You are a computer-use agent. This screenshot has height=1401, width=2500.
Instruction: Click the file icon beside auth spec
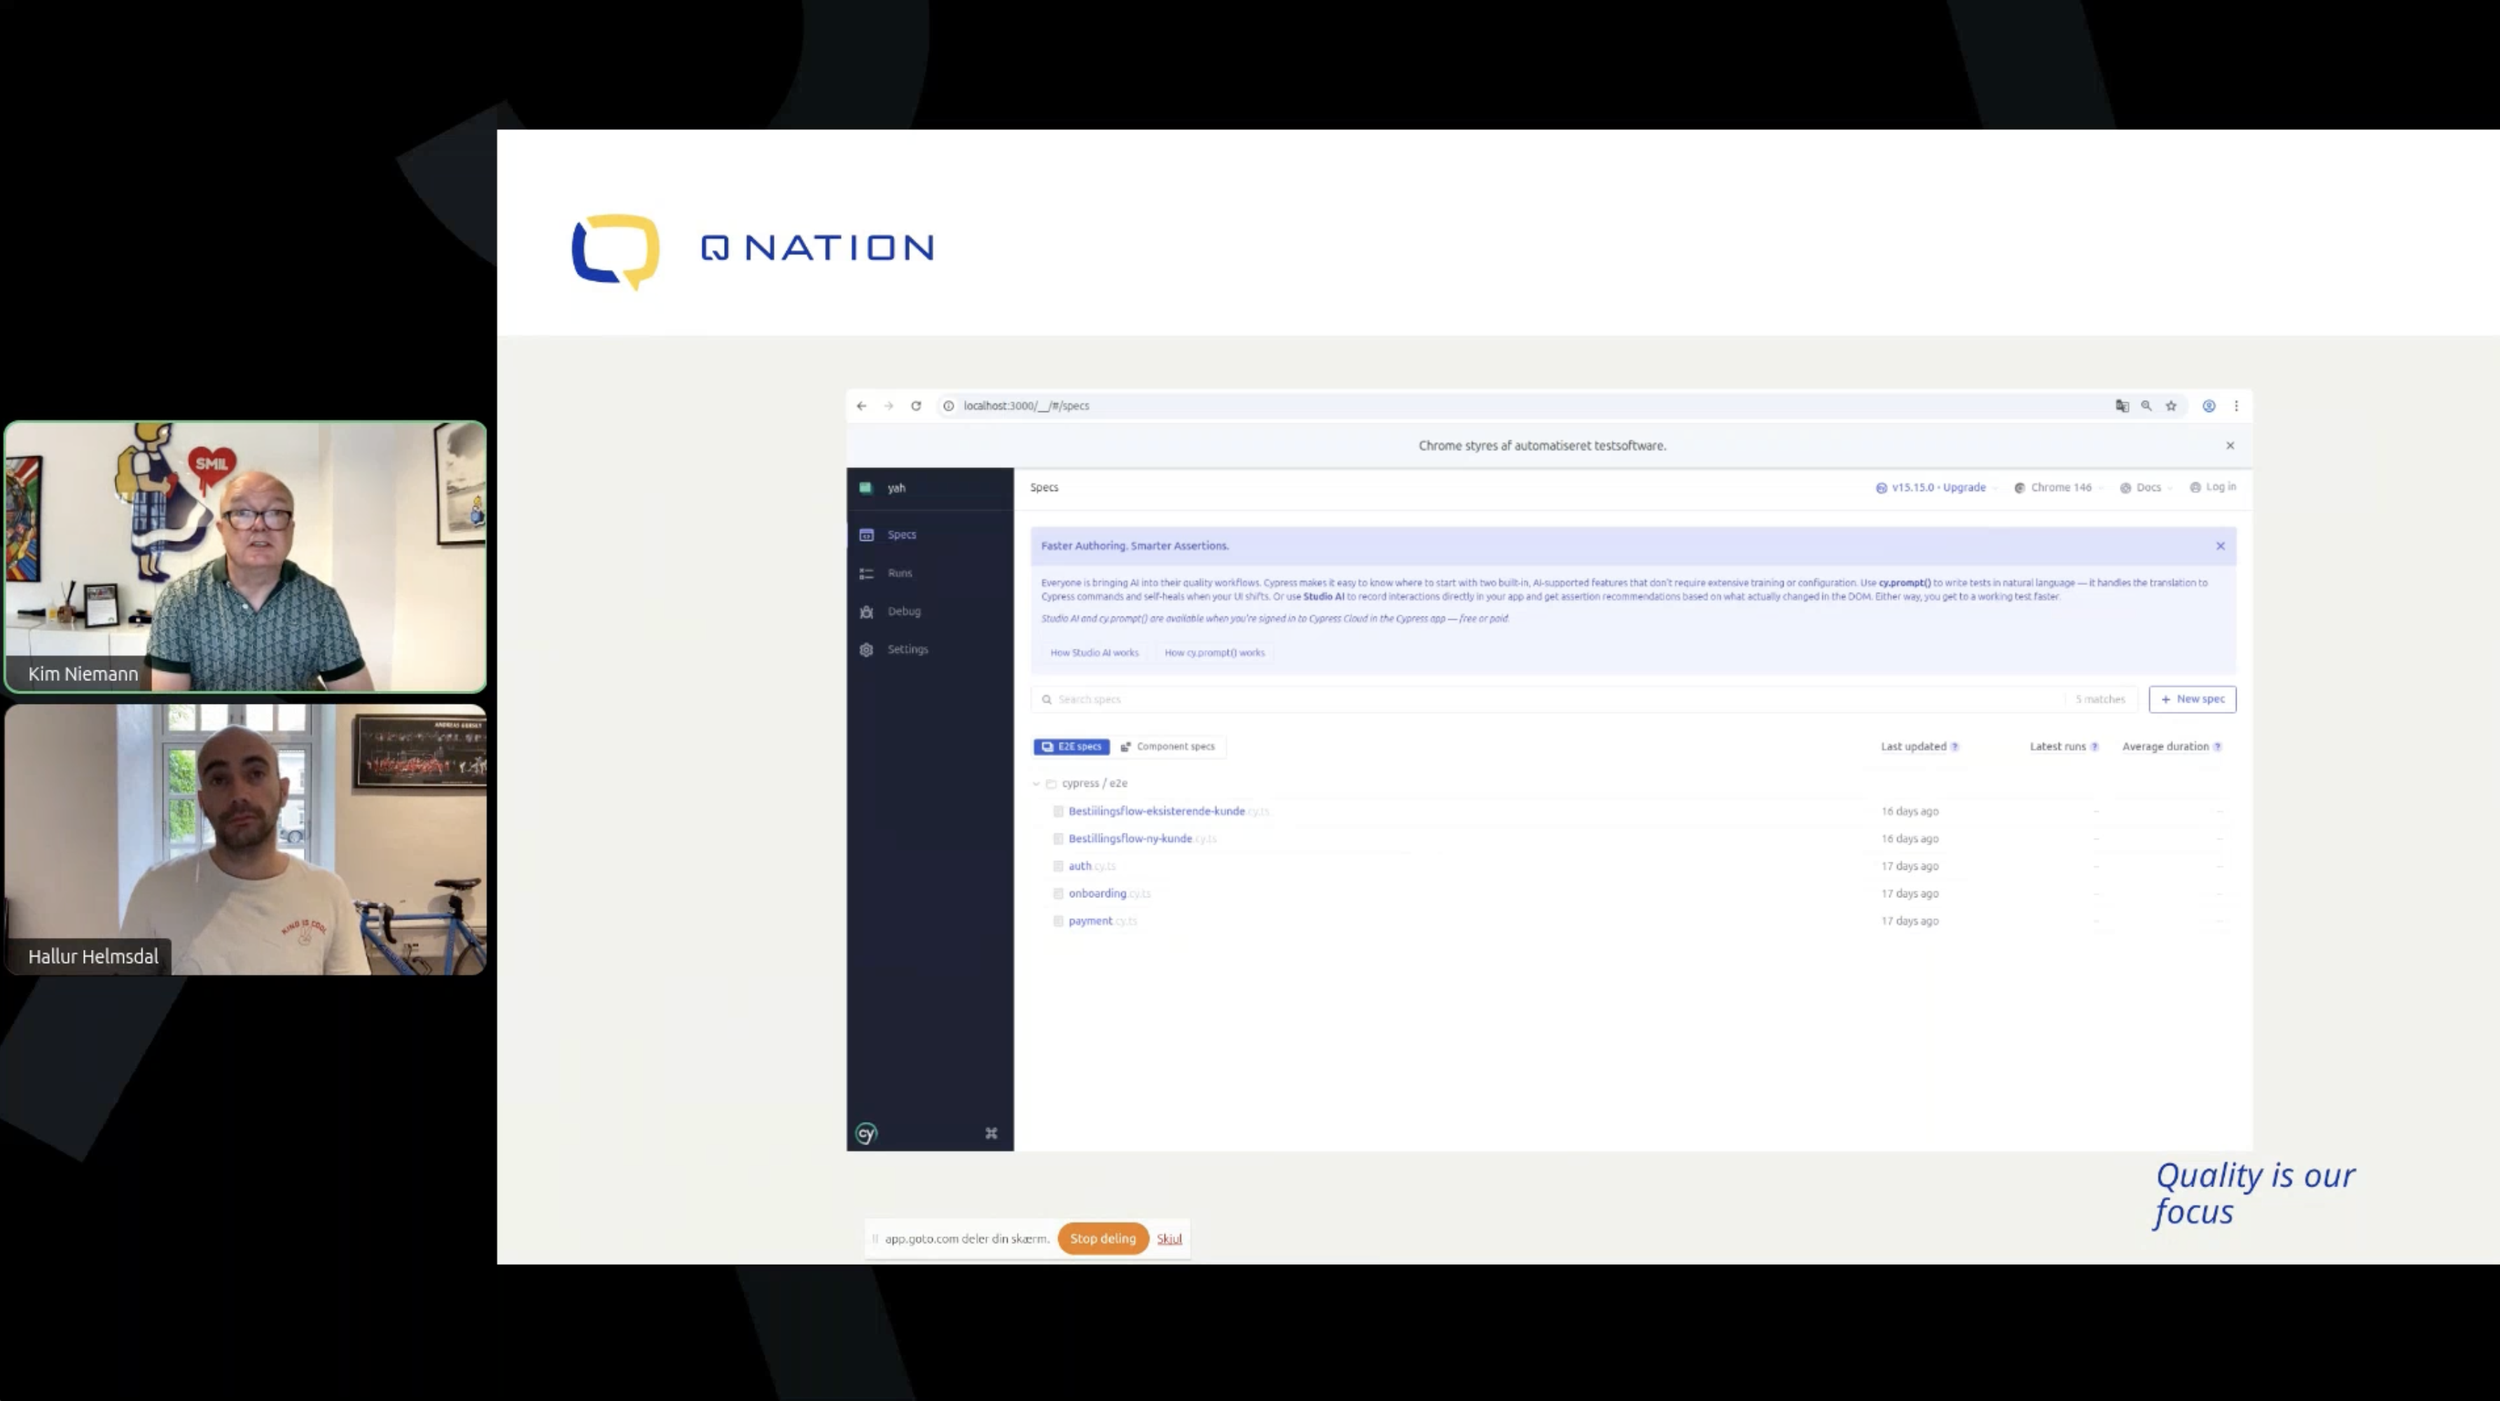tap(1058, 866)
